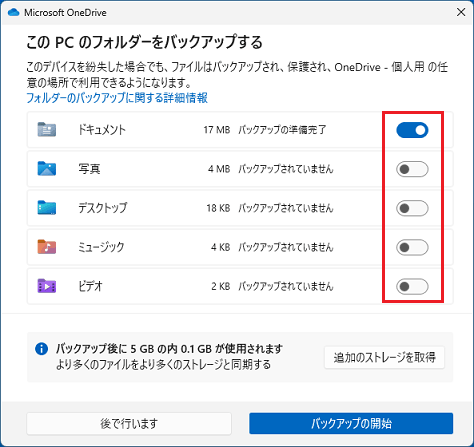The width and height of the screenshot is (474, 447).
Task: Close the Microsoft OneDrive dialog
Action: [461, 12]
